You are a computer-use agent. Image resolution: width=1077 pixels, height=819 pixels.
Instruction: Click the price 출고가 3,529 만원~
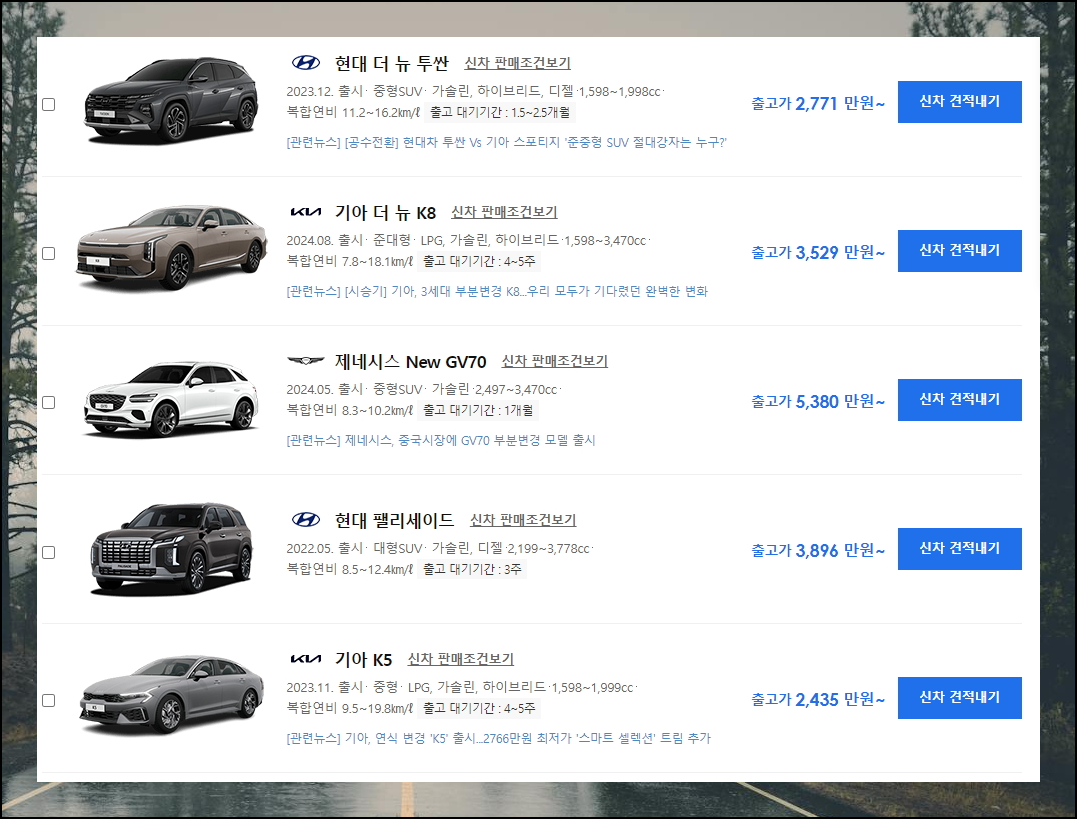(817, 252)
